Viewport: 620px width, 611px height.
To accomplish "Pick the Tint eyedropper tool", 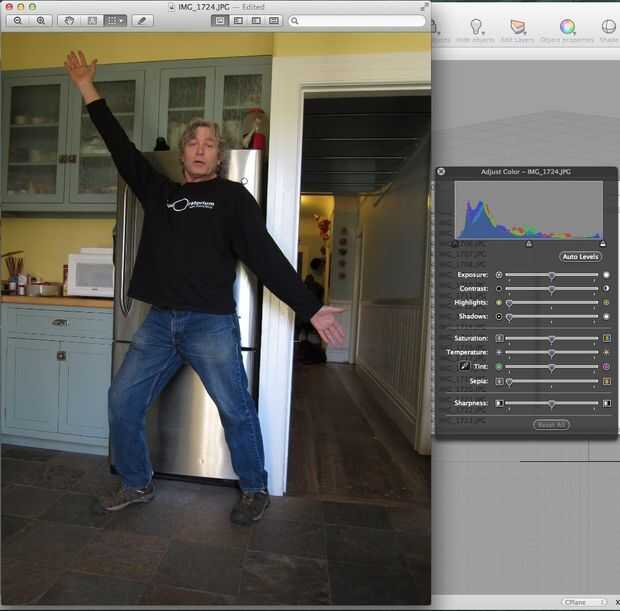I will pyautogui.click(x=465, y=366).
